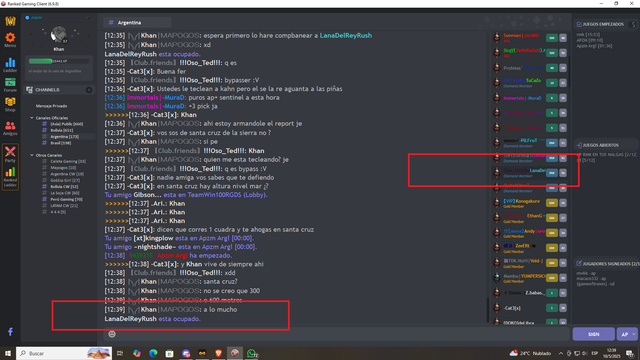640x360 pixels.
Task: Click the taskbar Buscar search box
Action: pos(64,353)
